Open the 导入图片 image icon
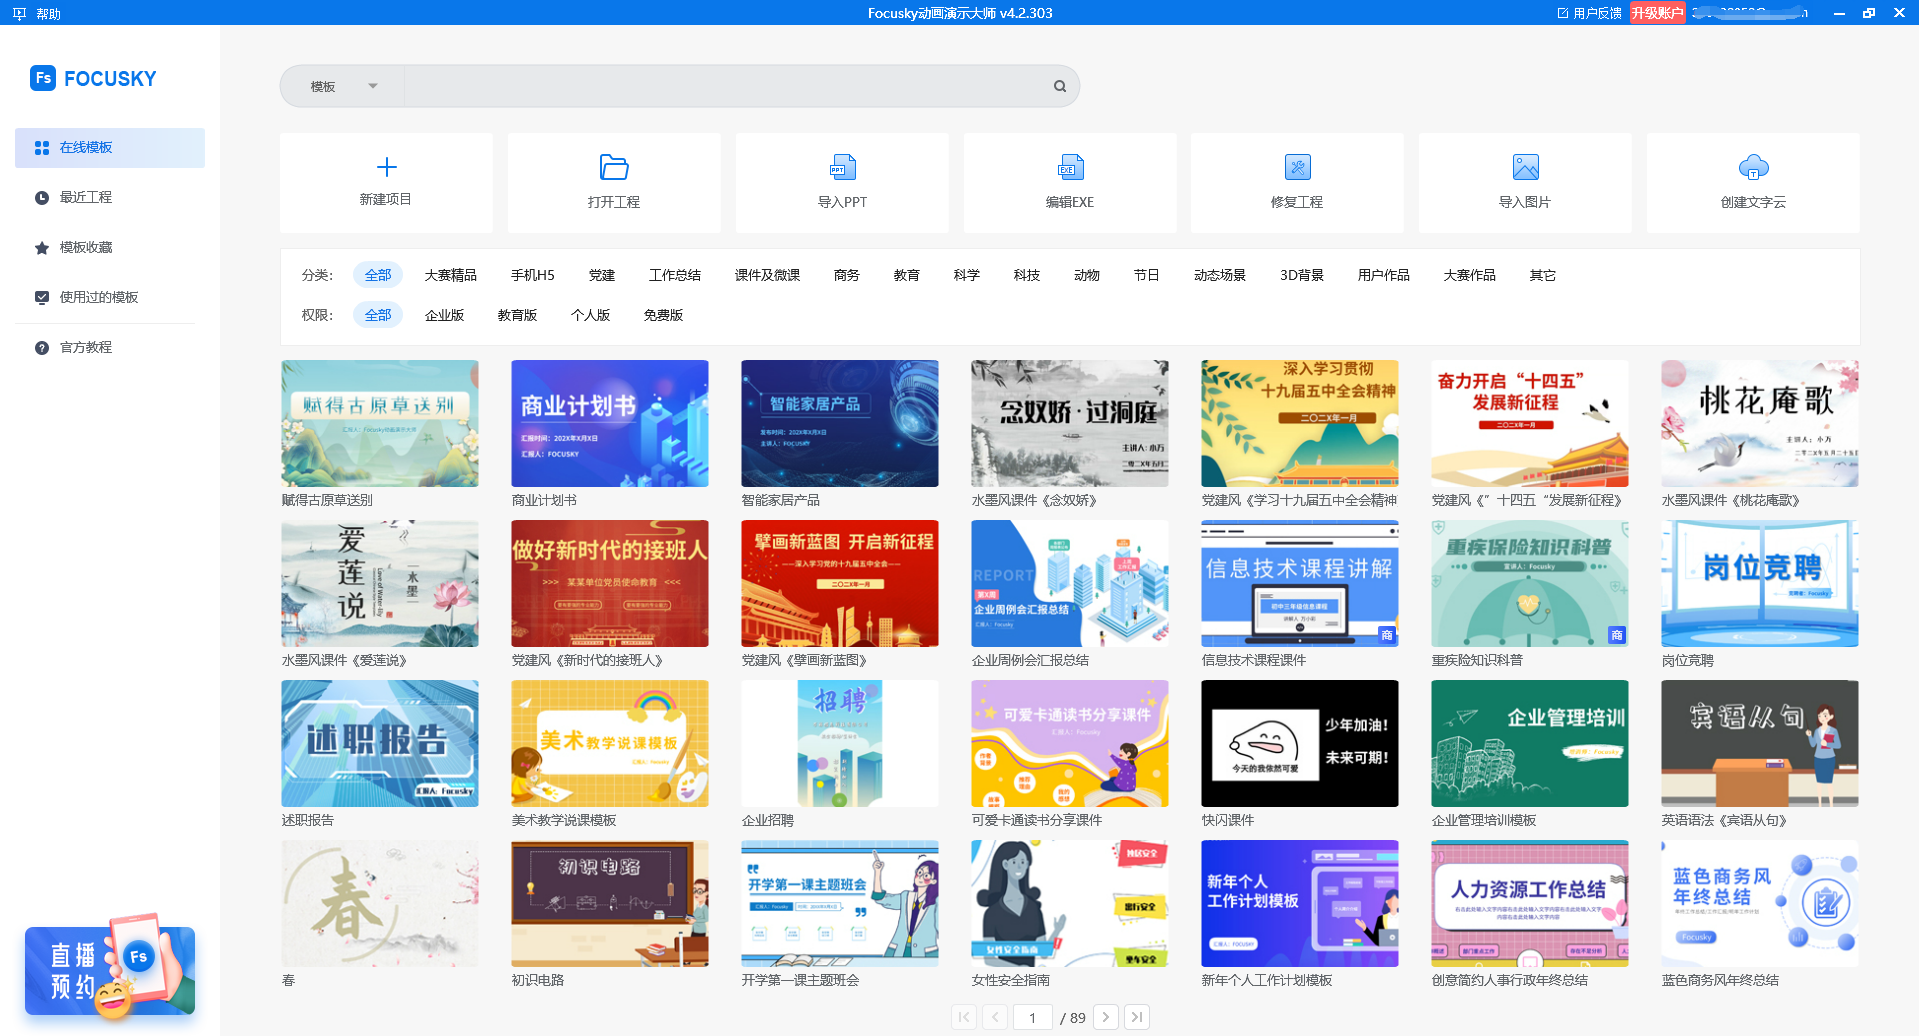The image size is (1919, 1036). [1525, 167]
